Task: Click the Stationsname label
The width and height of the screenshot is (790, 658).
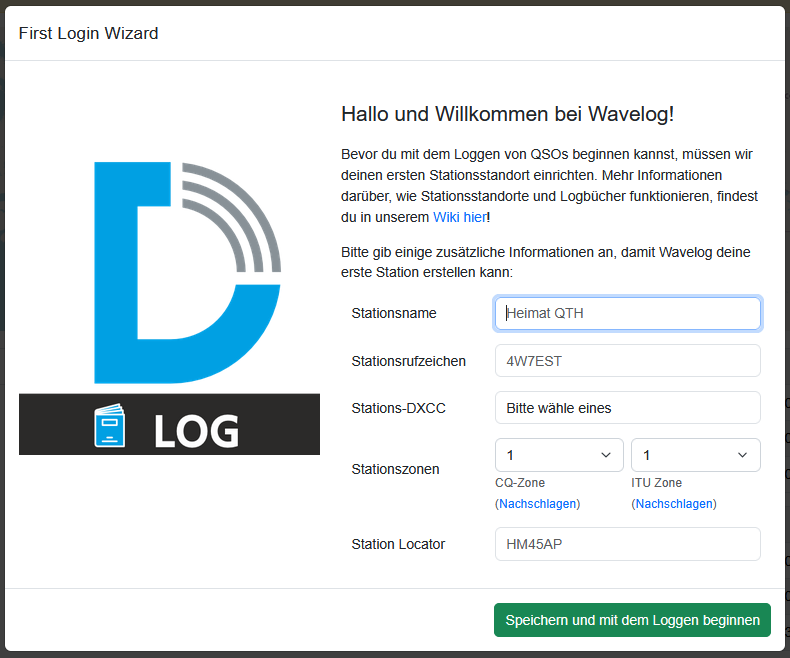Action: [x=394, y=313]
